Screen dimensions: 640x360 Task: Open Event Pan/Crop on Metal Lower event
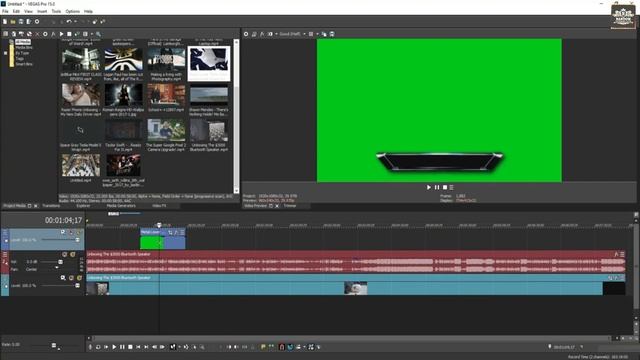[x=171, y=233]
